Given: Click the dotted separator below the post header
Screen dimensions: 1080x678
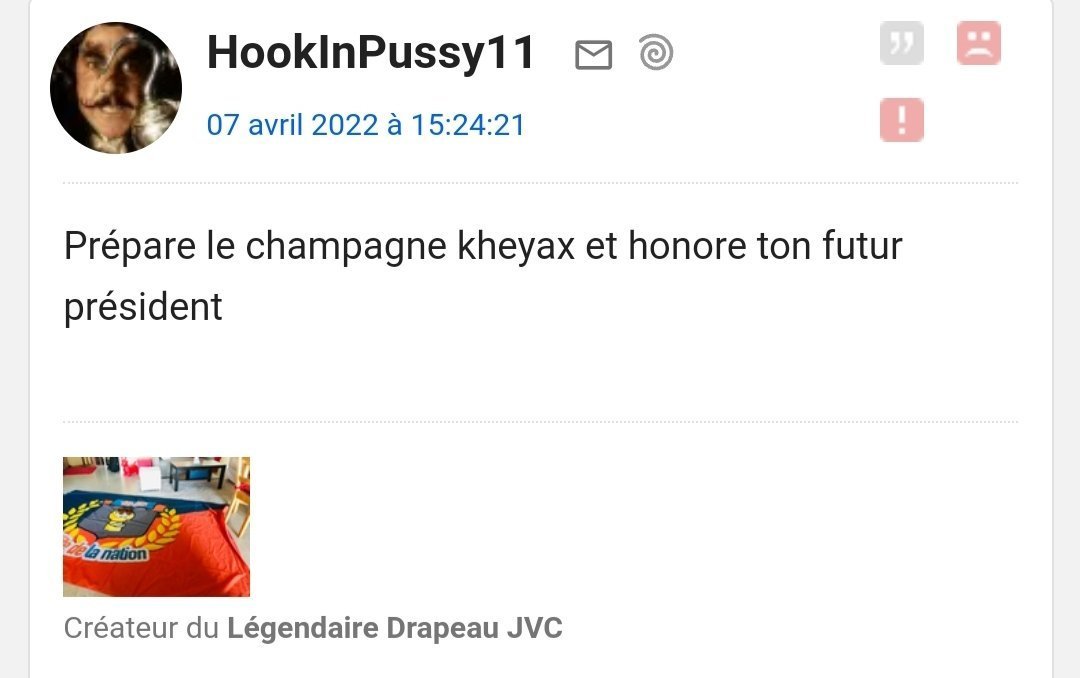Looking at the screenshot, I should pyautogui.click(x=540, y=183).
